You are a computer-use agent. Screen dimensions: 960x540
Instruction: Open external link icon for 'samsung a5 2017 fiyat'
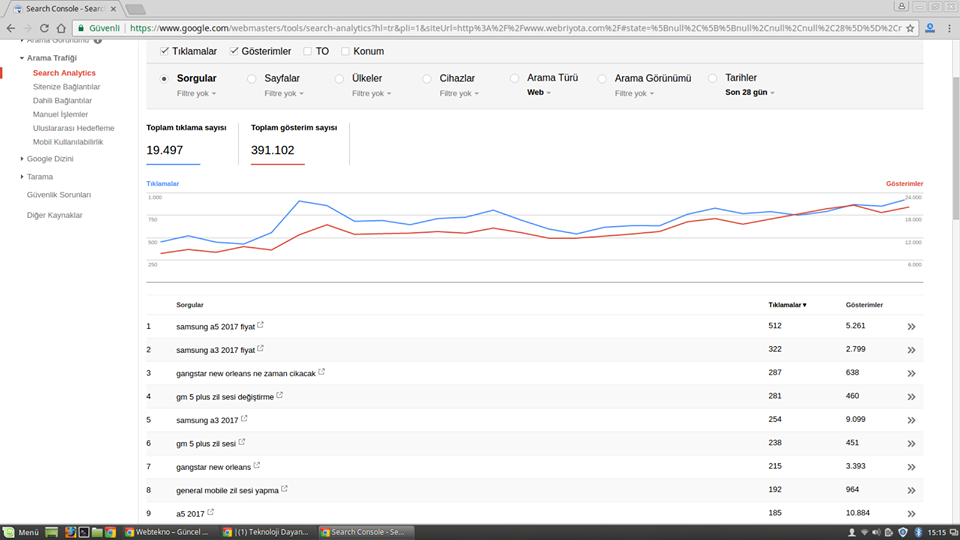(x=260, y=325)
